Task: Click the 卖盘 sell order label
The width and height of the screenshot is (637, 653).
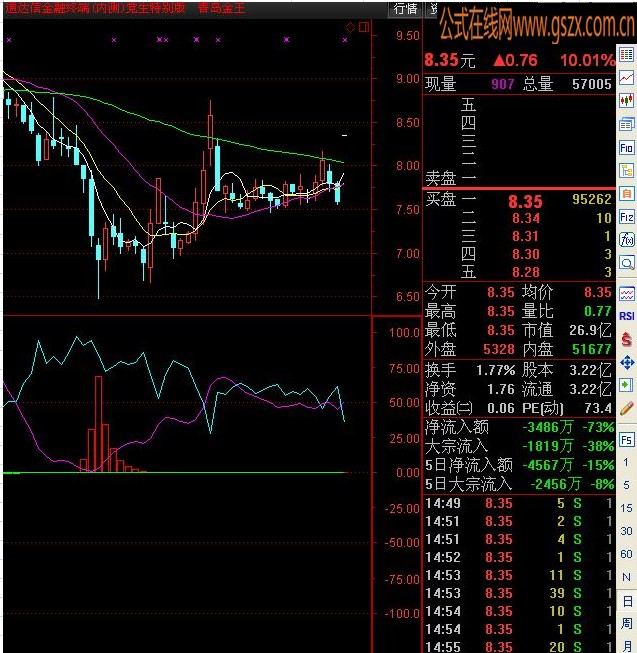Action: [440, 179]
